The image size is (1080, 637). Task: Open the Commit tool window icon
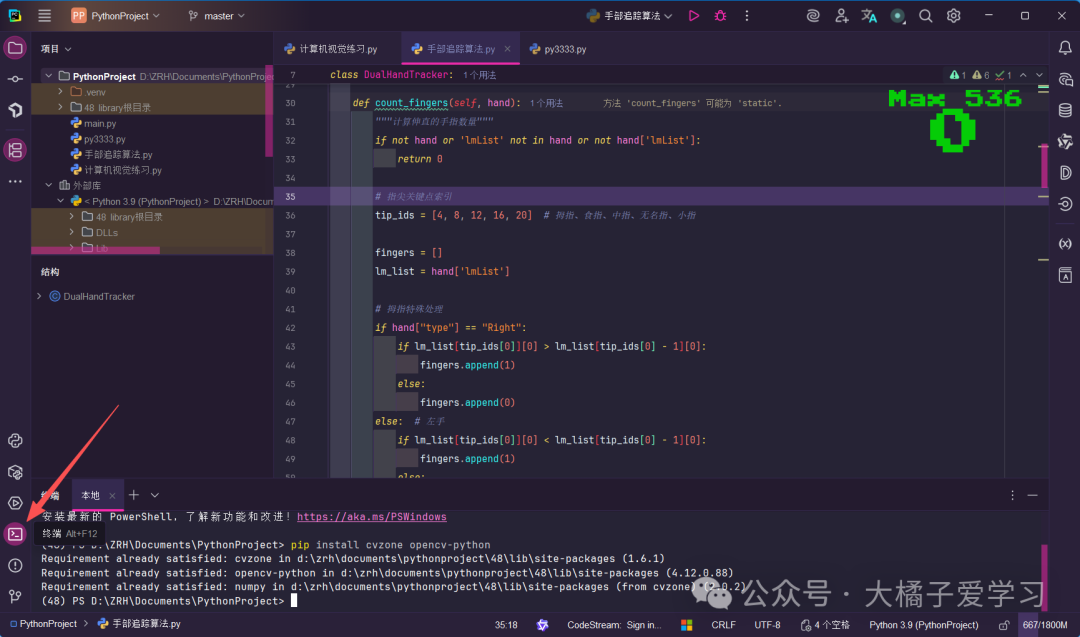[15, 79]
